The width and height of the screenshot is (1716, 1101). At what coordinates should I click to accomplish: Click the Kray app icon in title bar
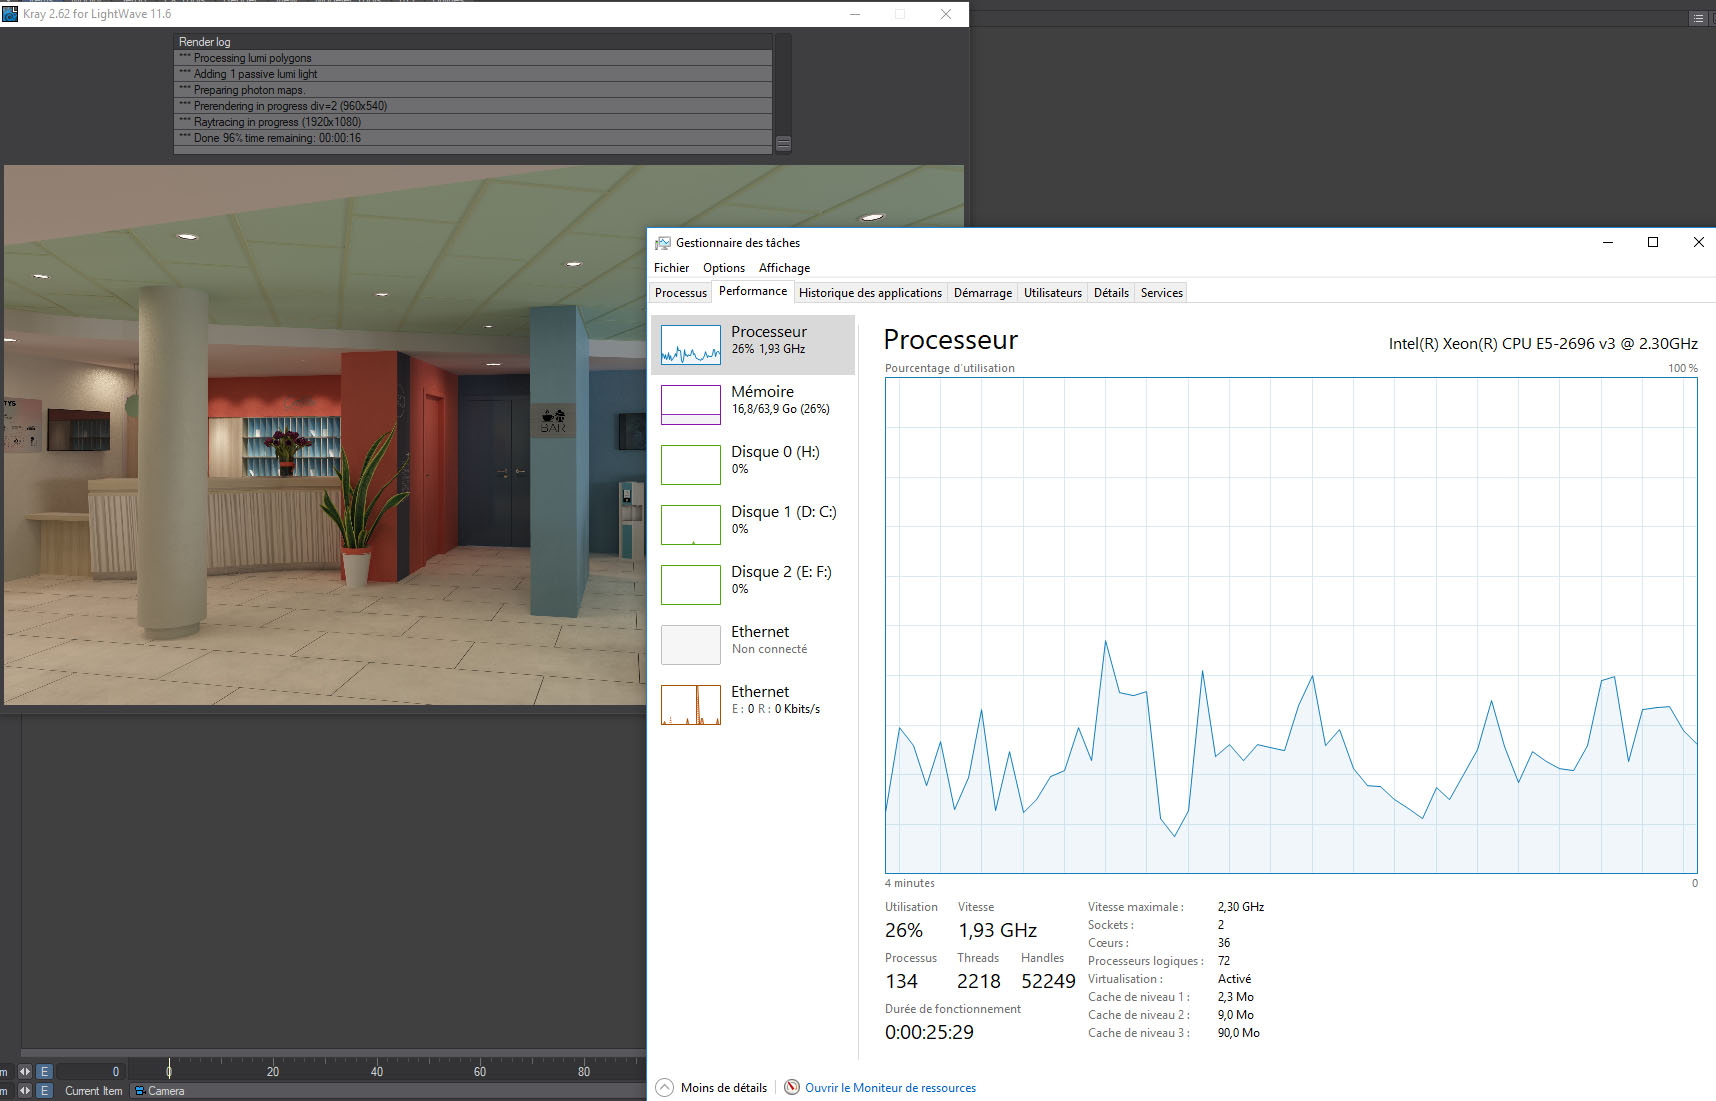click(x=10, y=14)
